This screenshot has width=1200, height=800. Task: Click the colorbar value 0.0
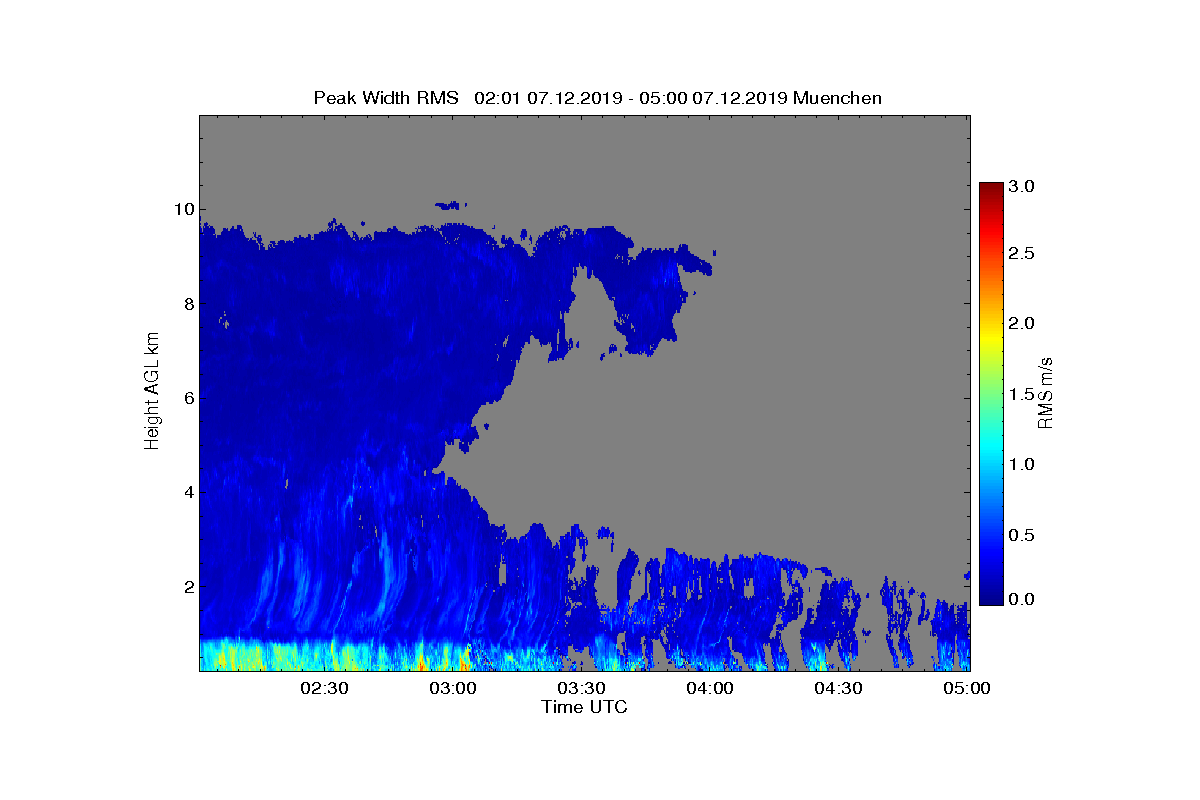pos(1020,599)
